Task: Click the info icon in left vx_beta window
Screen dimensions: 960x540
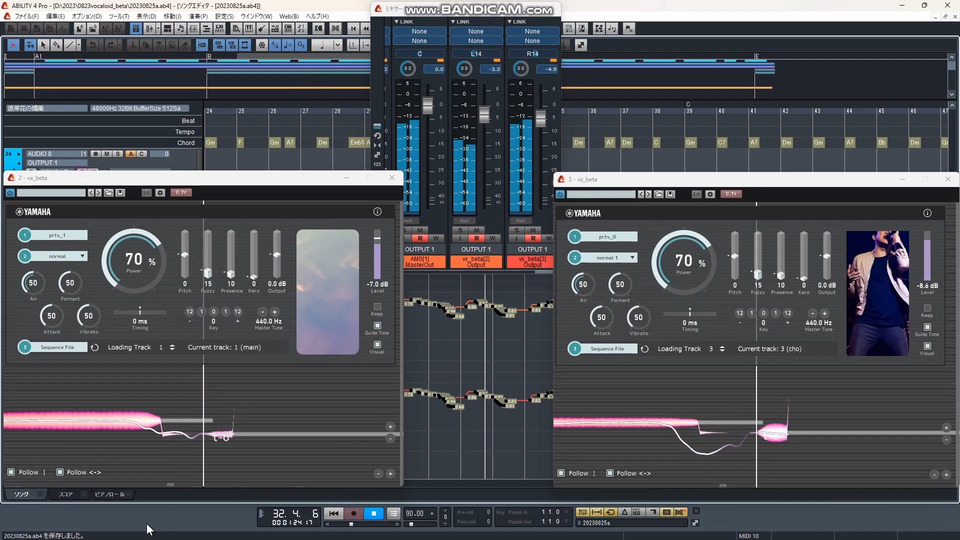Action: click(377, 212)
